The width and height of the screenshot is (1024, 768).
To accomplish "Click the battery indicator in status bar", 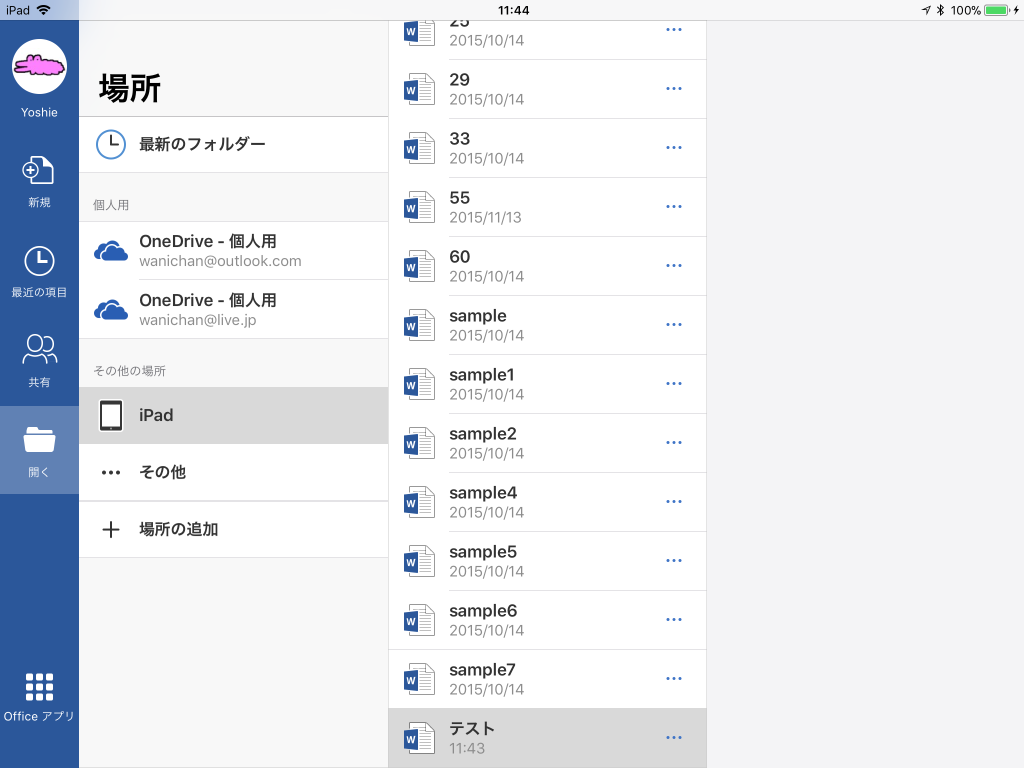I will coord(997,10).
